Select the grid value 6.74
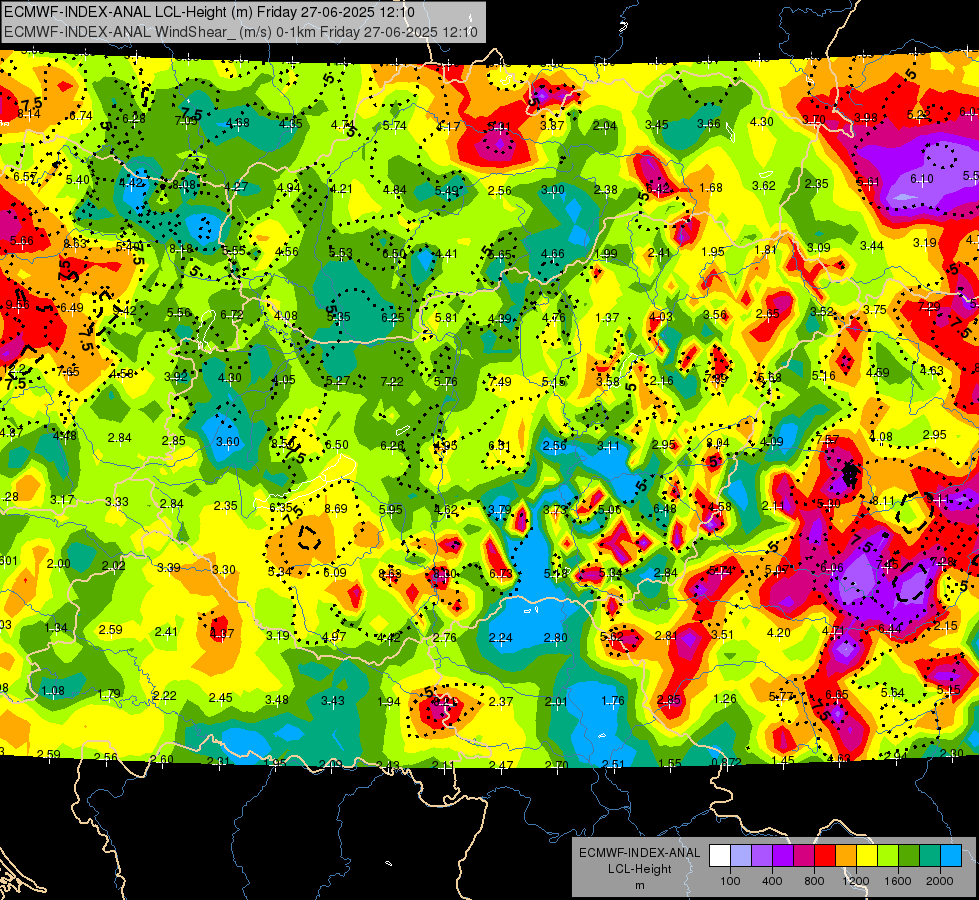Viewport: 979px width, 900px height. coord(81,116)
